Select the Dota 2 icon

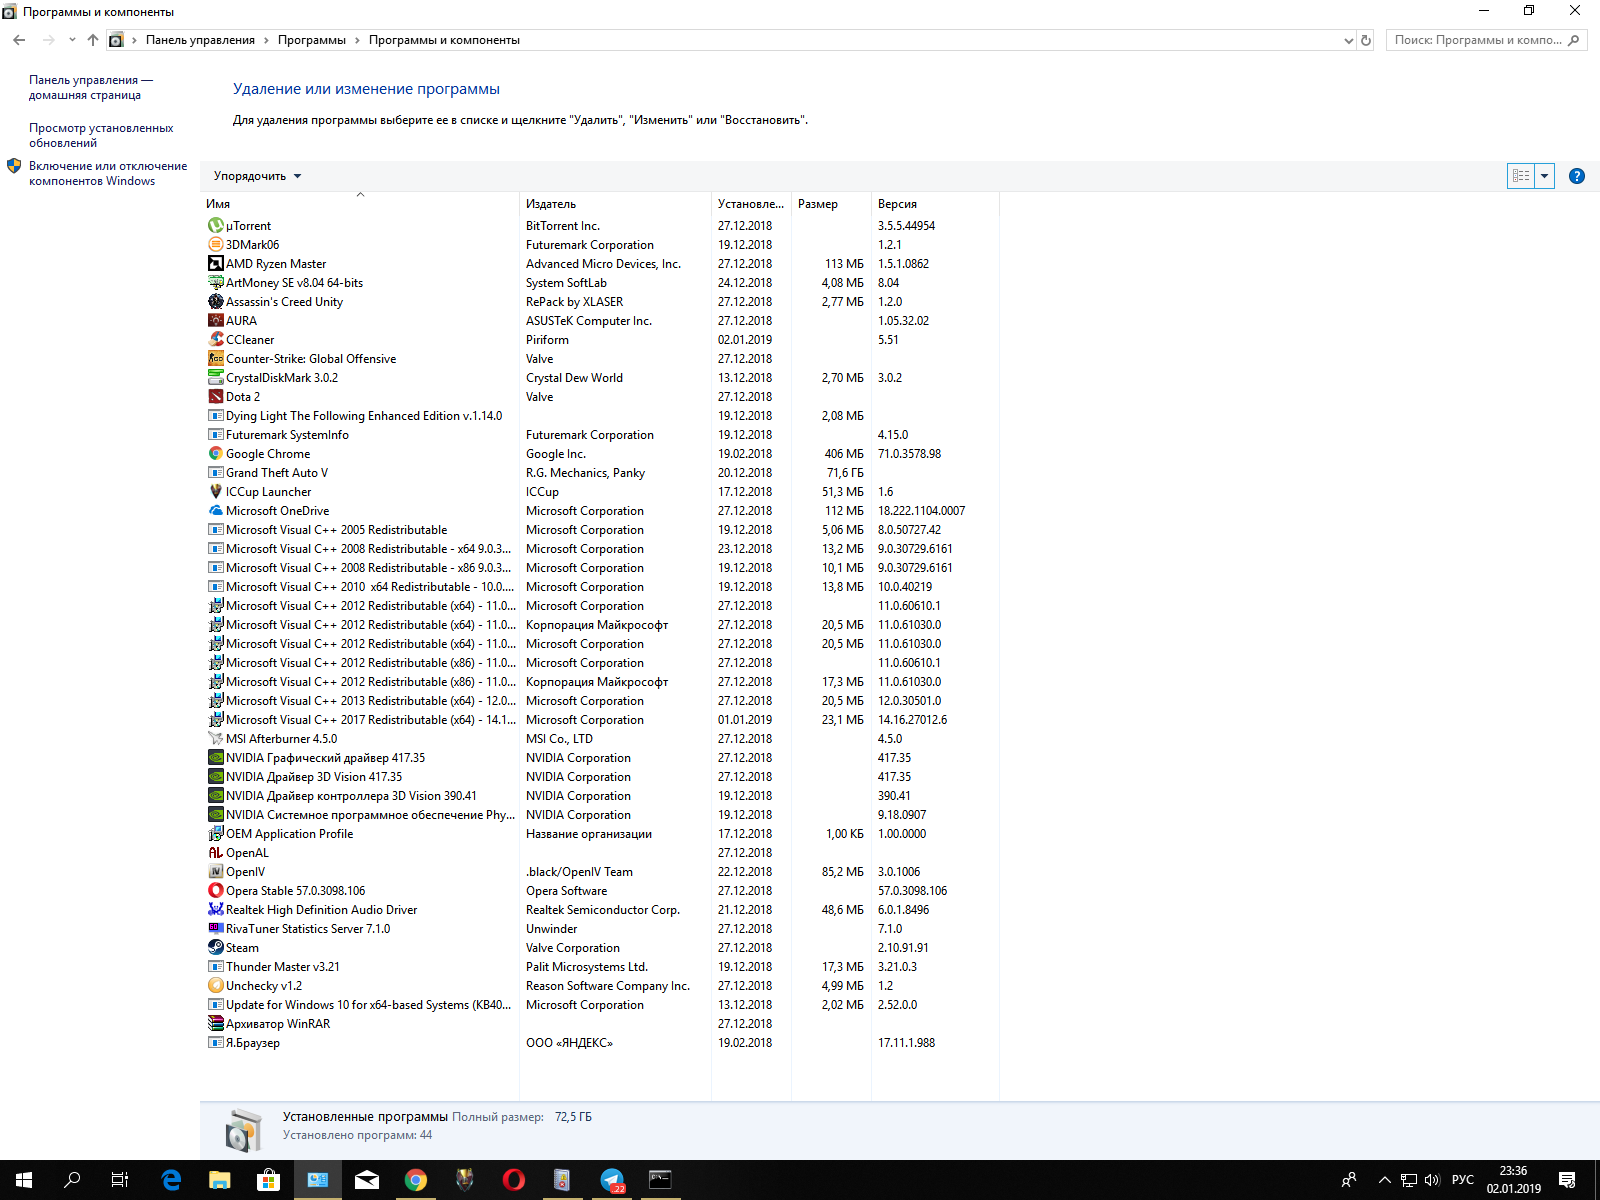[x=215, y=397]
